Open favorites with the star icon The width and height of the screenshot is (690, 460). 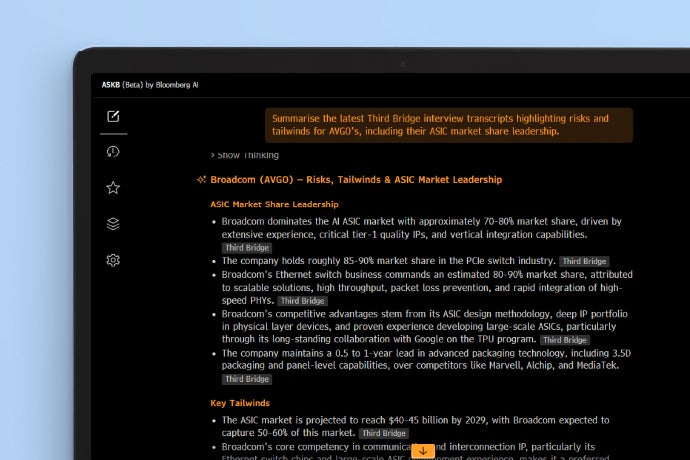(113, 188)
